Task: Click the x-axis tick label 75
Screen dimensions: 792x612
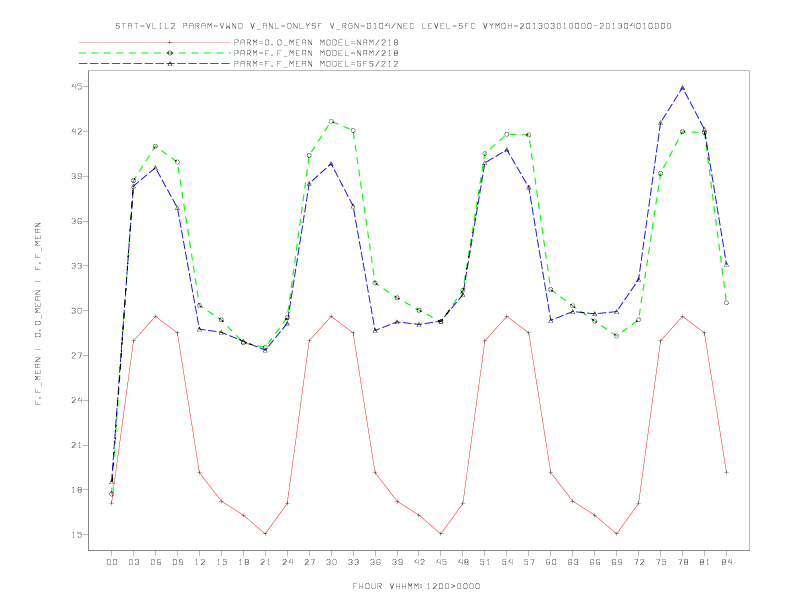Action: pyautogui.click(x=661, y=562)
